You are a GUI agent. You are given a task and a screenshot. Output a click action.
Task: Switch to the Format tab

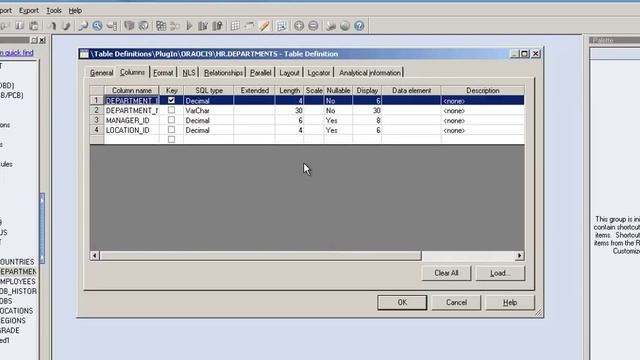[163, 73]
